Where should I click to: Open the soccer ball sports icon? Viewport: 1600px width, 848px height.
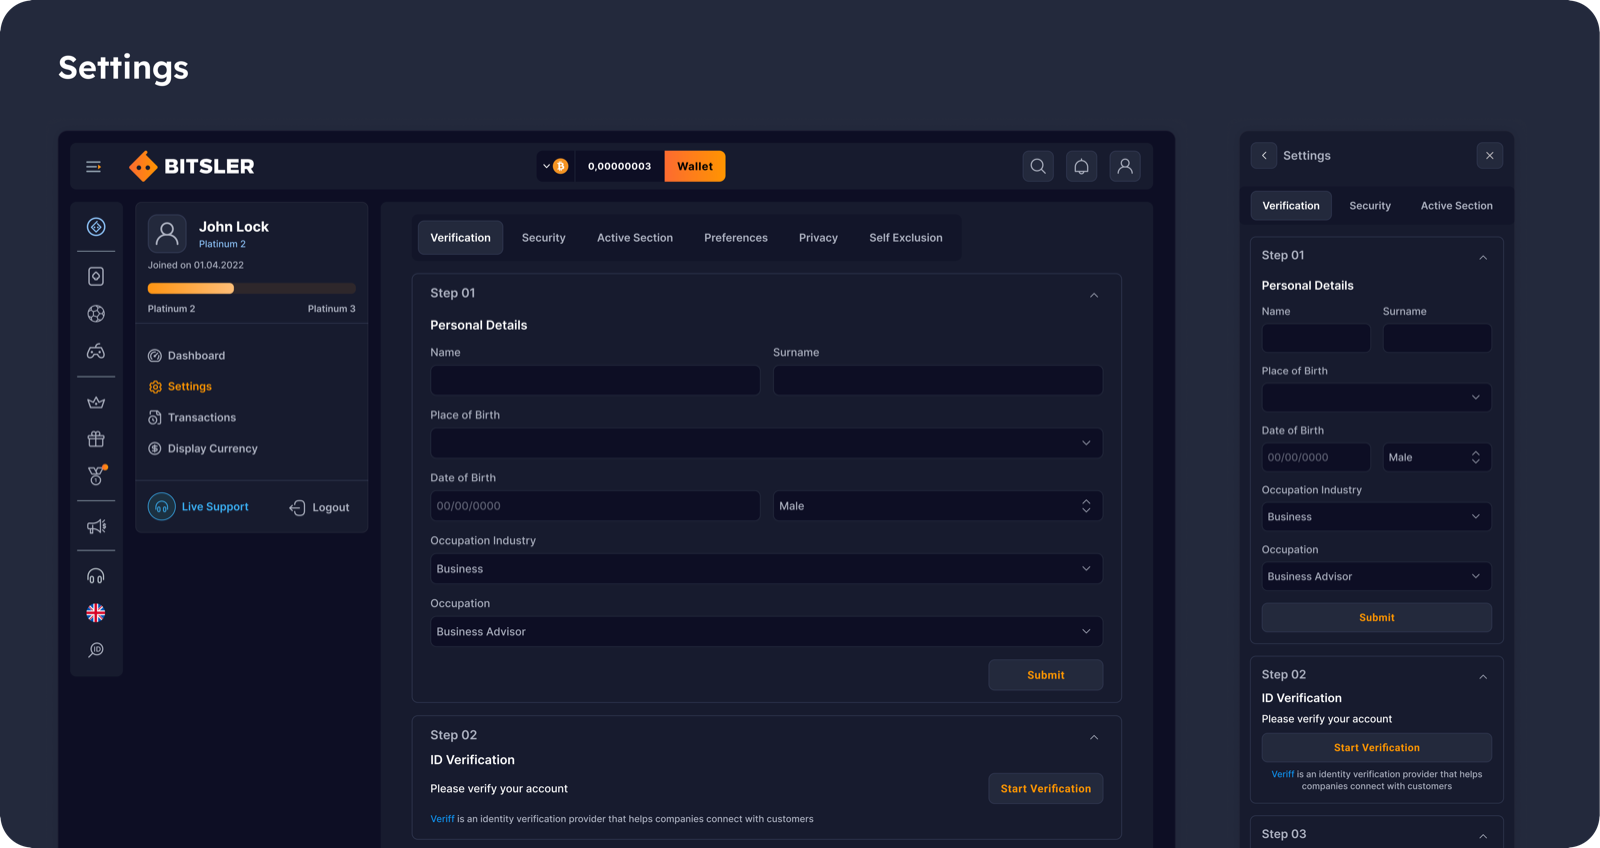click(96, 314)
